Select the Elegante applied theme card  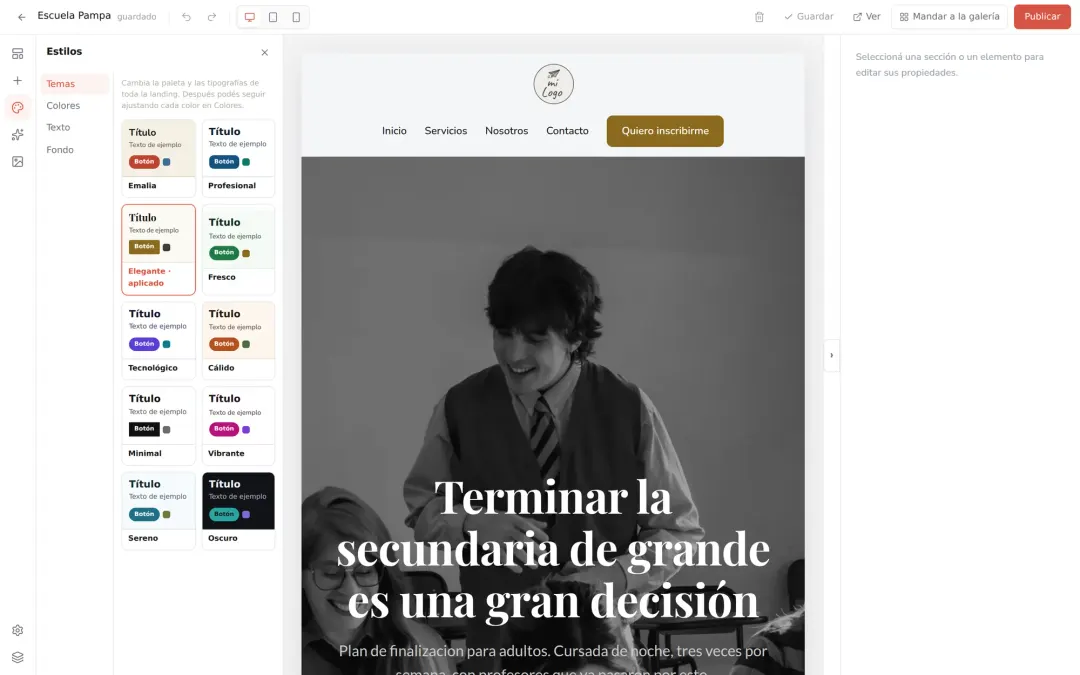pyautogui.click(x=158, y=249)
